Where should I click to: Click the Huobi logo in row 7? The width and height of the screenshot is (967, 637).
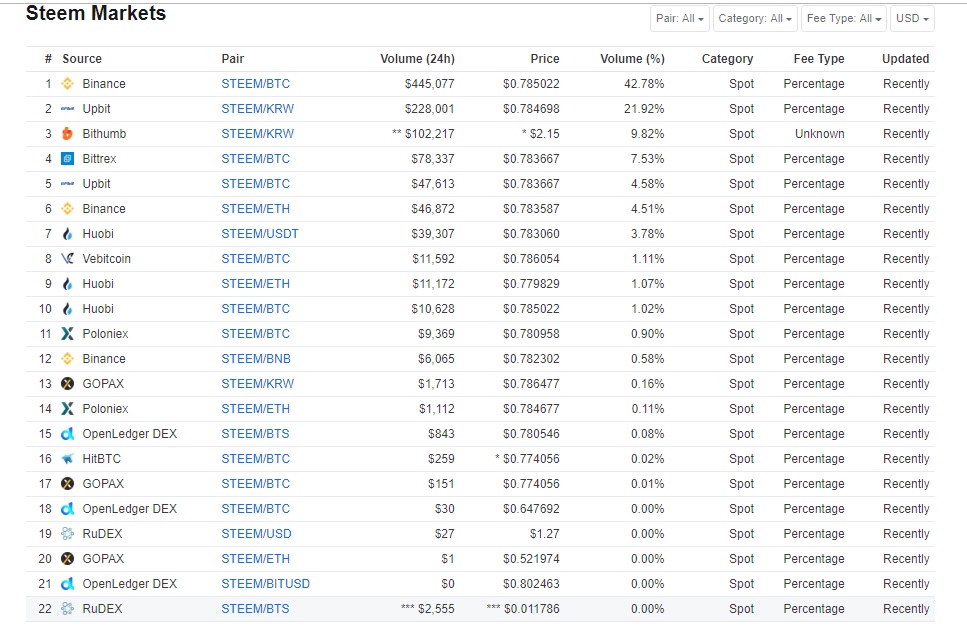(x=68, y=234)
